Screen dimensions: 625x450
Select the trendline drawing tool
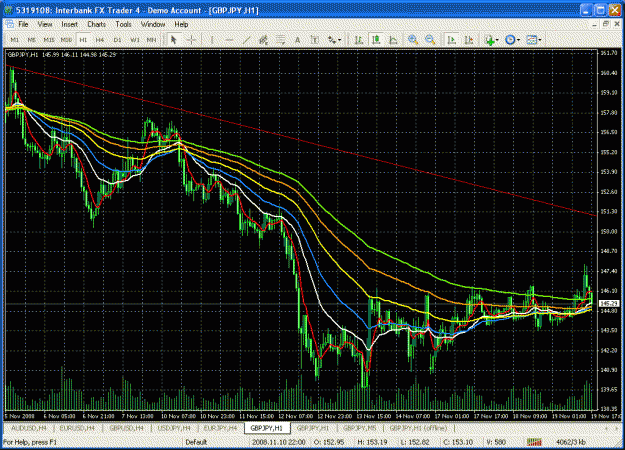pos(246,40)
